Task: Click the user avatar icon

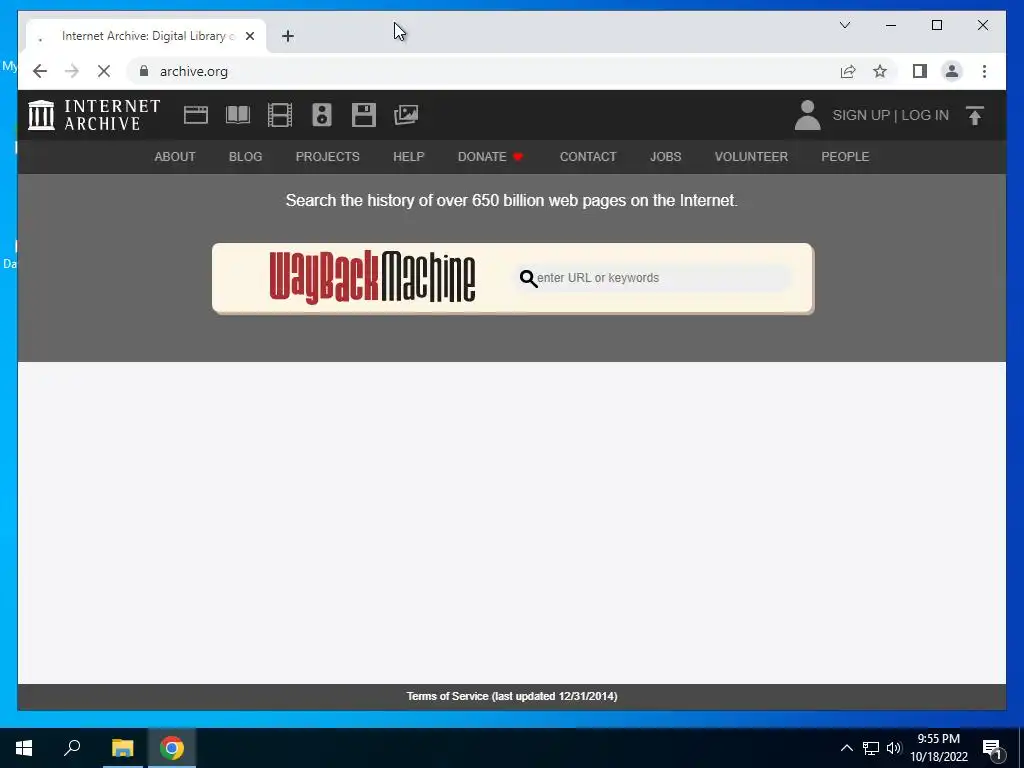Action: pyautogui.click(x=807, y=115)
